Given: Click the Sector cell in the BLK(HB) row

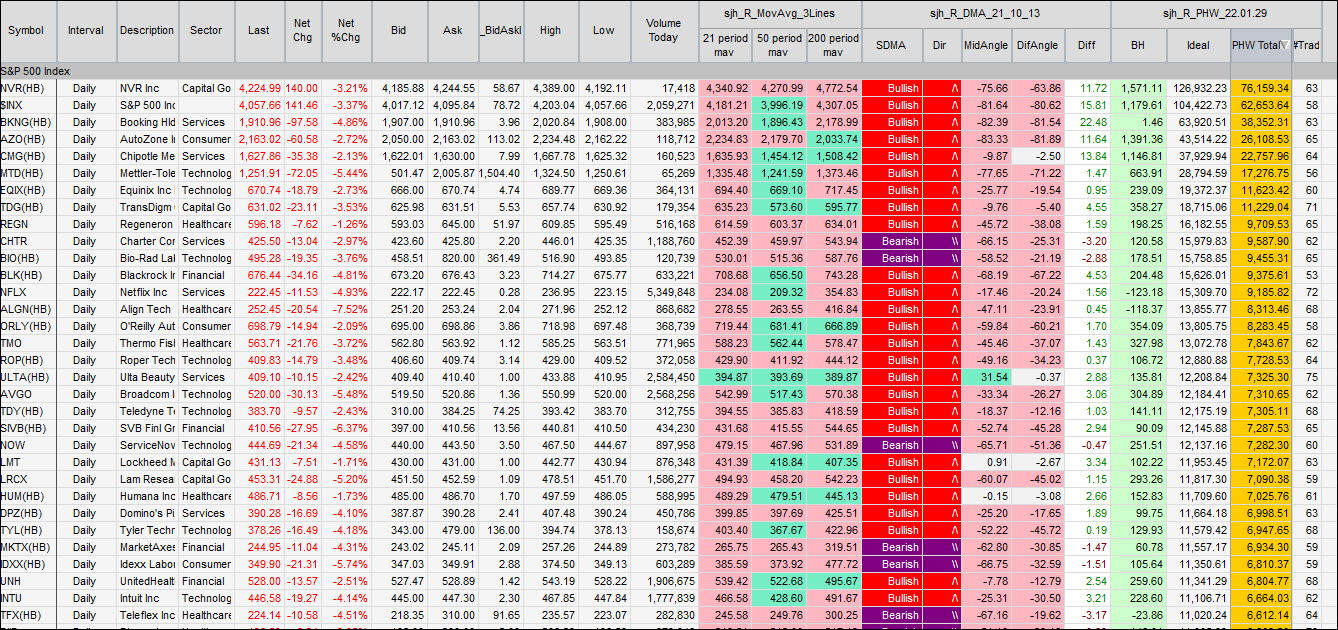Looking at the screenshot, I should 207,275.
